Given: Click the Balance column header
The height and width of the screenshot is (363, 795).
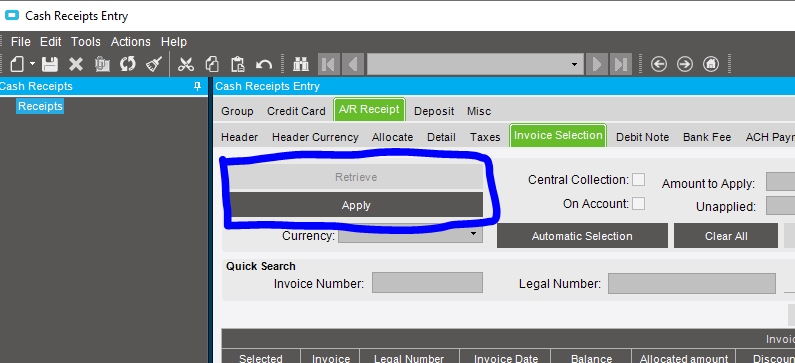Looking at the screenshot, I should tap(592, 356).
